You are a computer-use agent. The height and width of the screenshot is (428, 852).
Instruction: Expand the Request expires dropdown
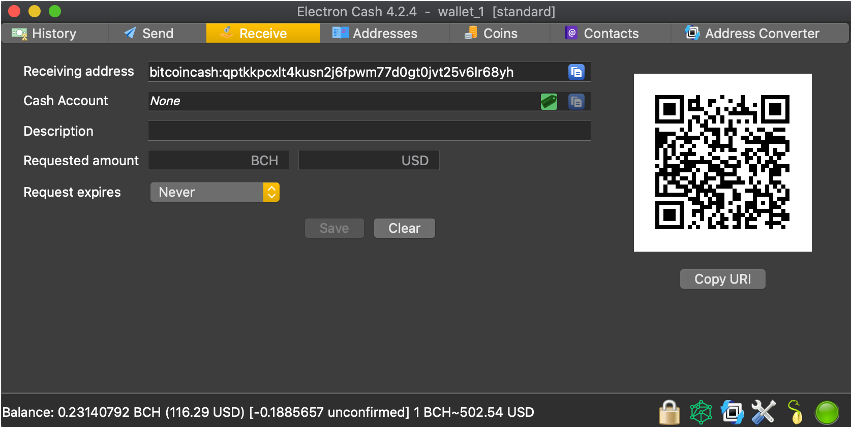pos(214,192)
